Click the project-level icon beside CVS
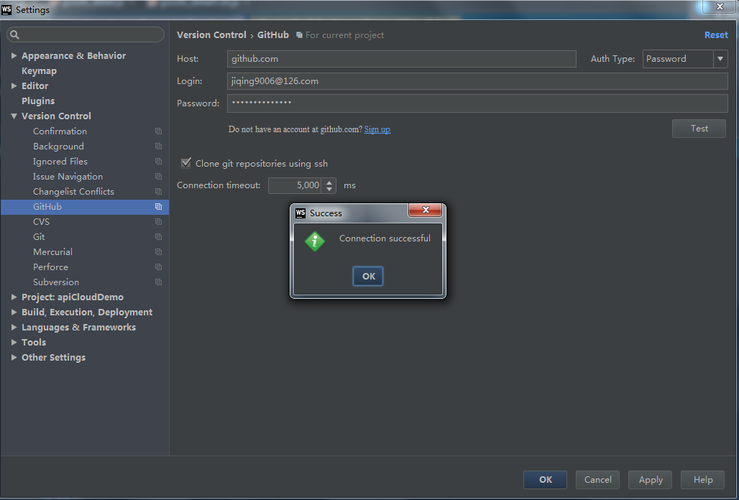 [x=158, y=222]
